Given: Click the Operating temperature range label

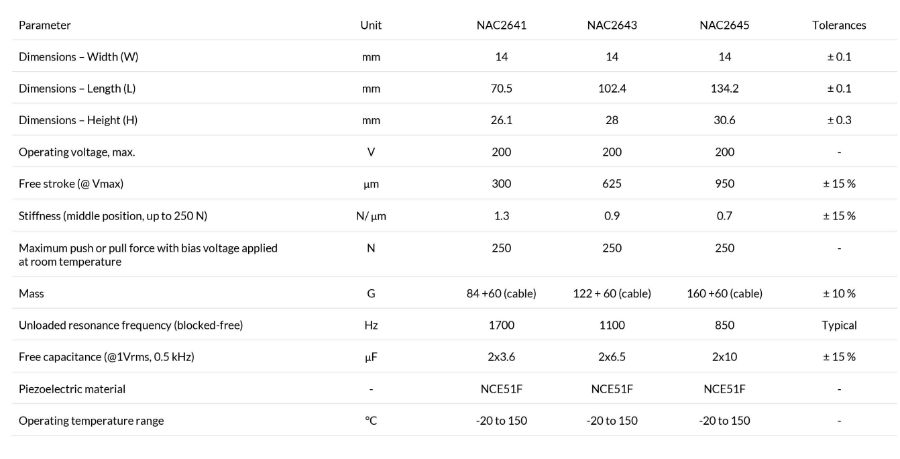Looking at the screenshot, I should tap(91, 421).
